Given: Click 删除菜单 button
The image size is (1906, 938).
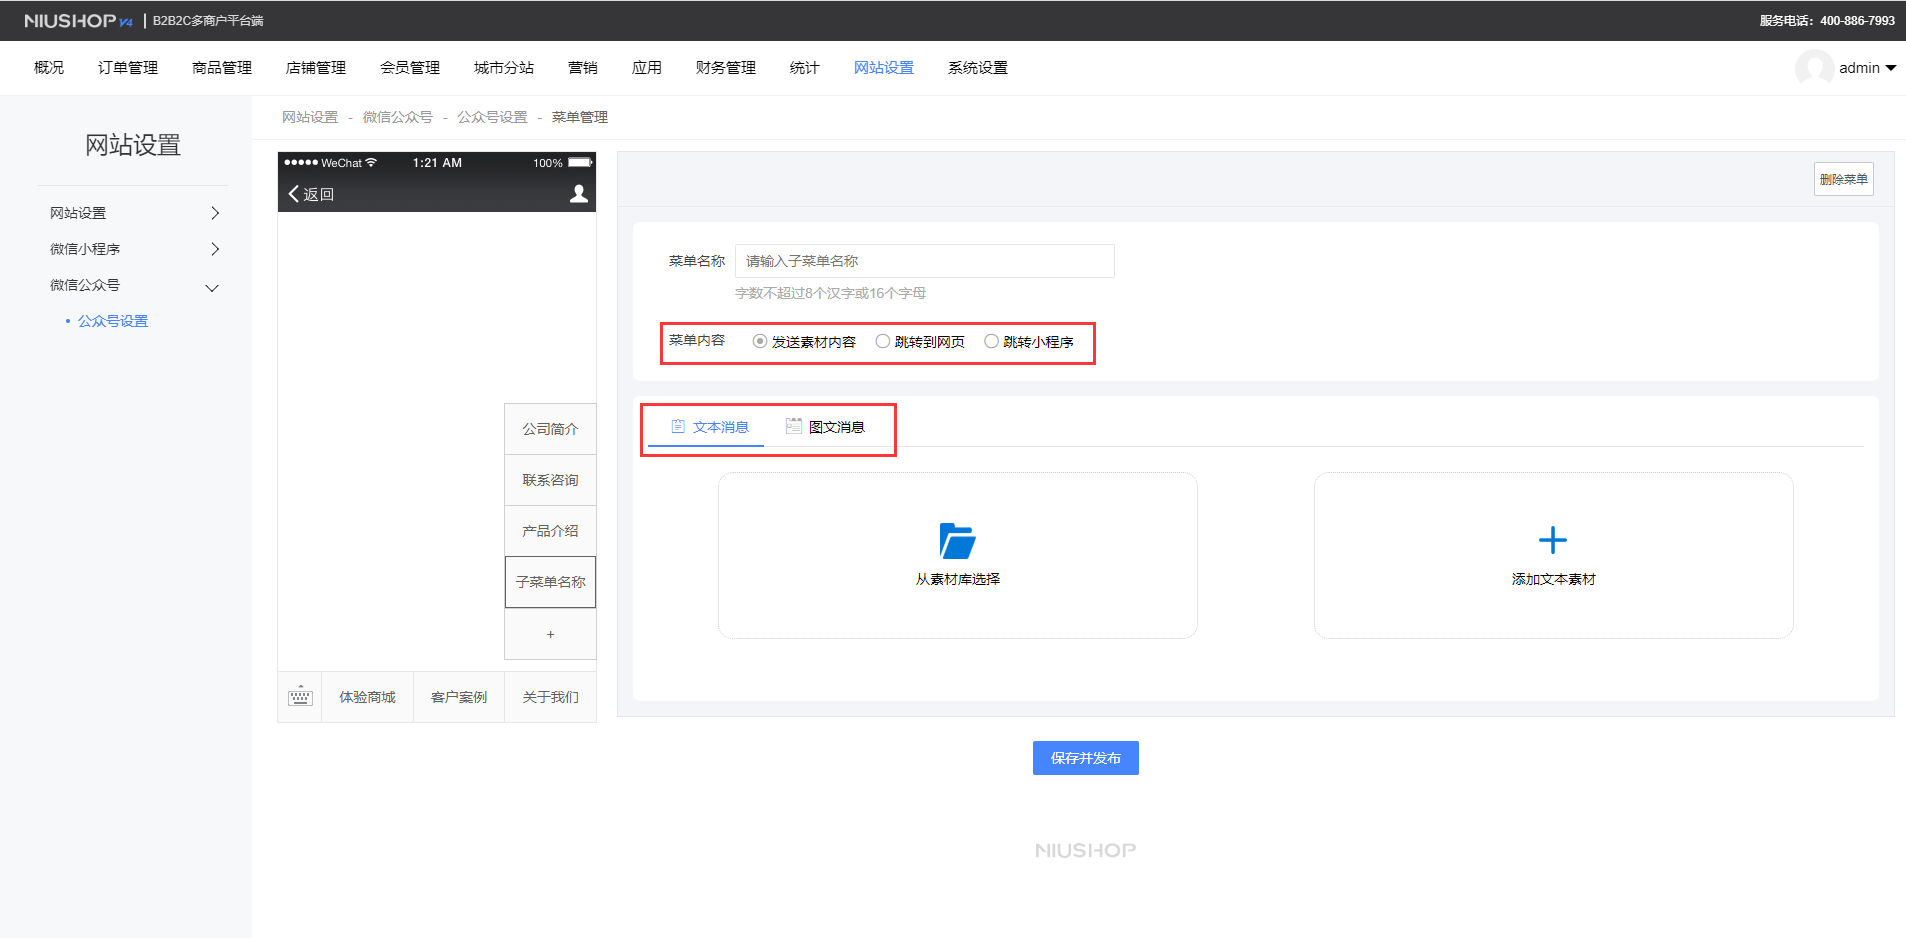Looking at the screenshot, I should 1844,179.
